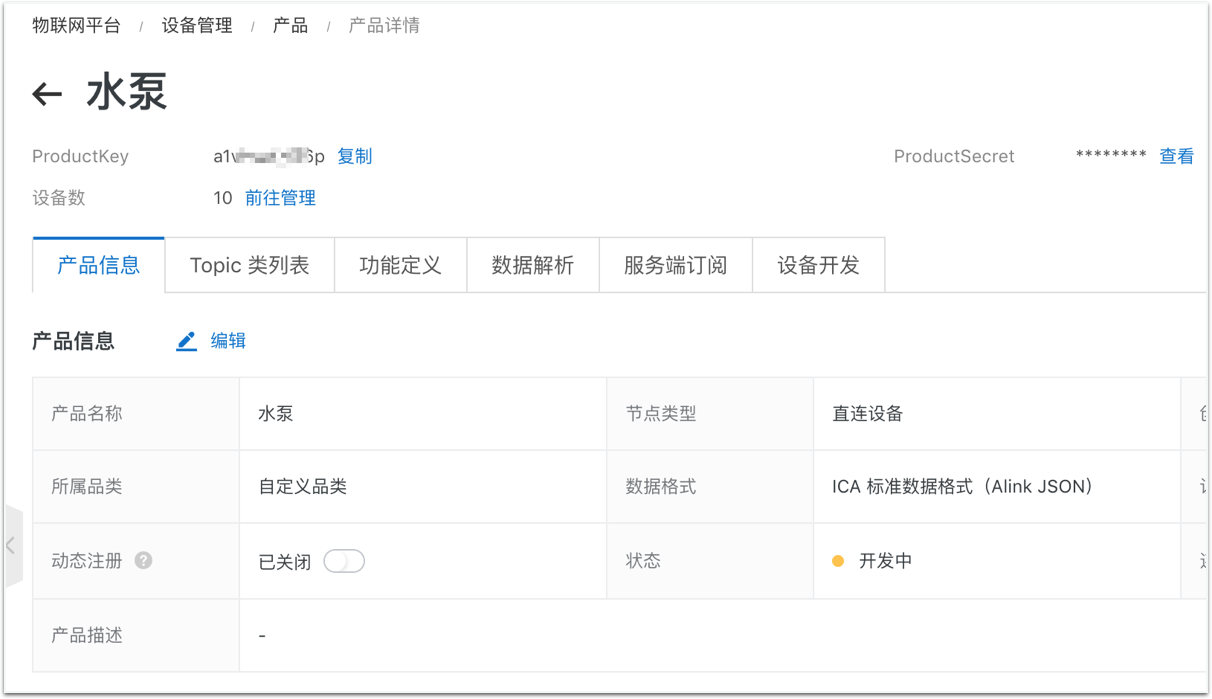Click the orange 开发中 status dot

click(838, 561)
